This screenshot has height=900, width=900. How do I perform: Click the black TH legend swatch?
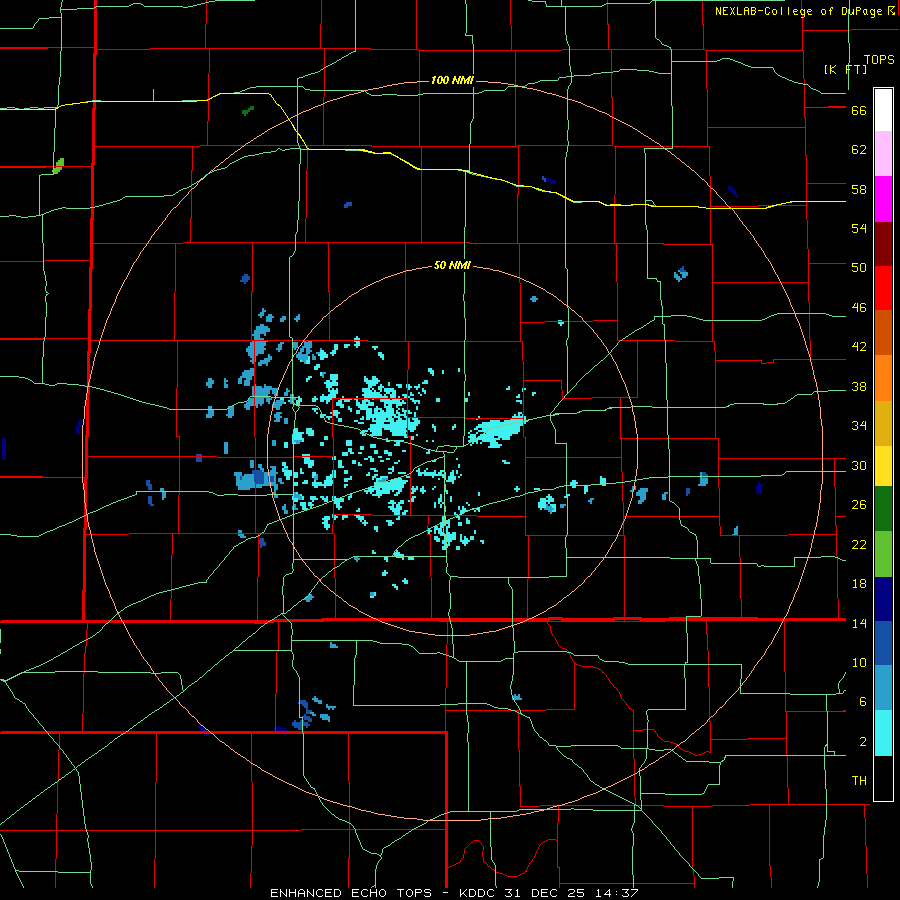(x=883, y=778)
